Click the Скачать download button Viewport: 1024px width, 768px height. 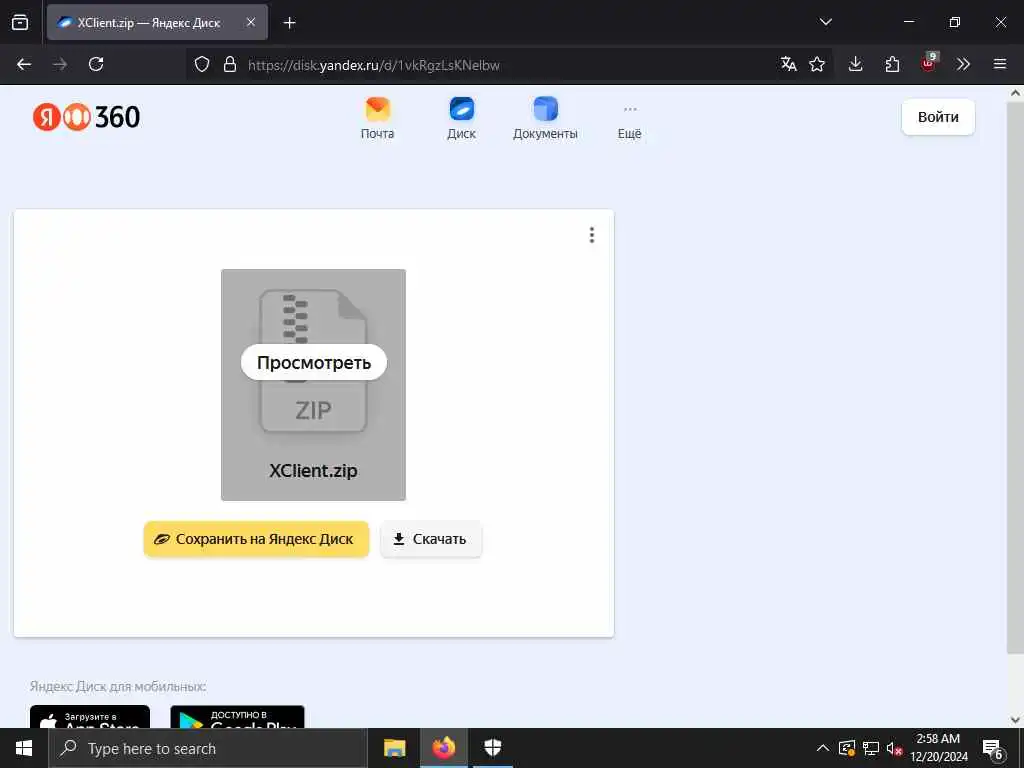(431, 539)
